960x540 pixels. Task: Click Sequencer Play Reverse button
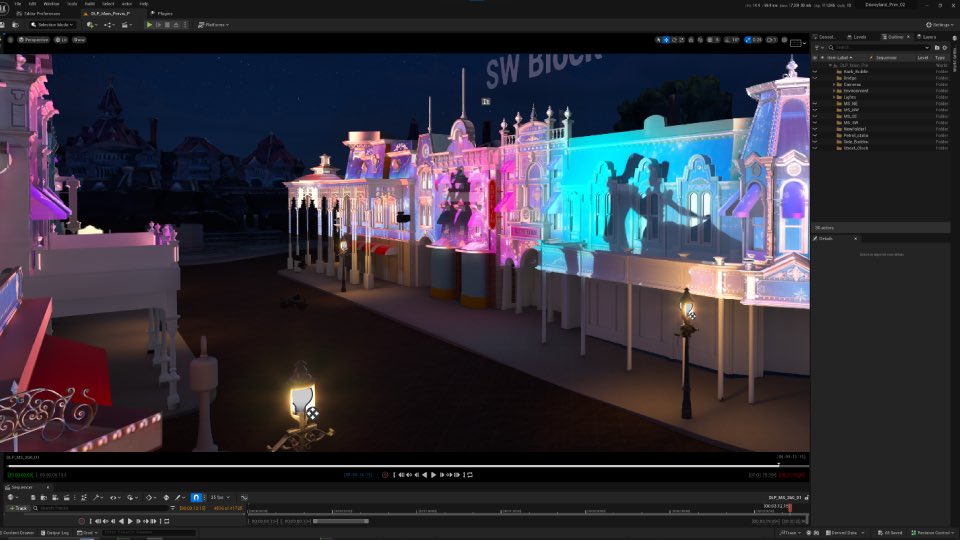[x=121, y=522]
